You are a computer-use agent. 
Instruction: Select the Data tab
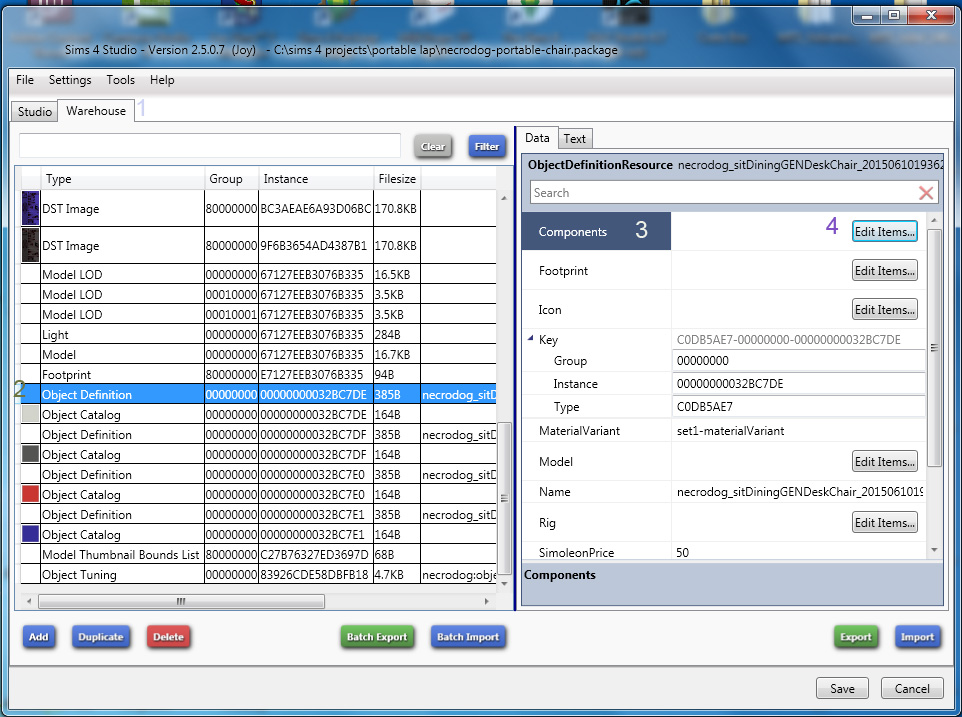pyautogui.click(x=537, y=138)
